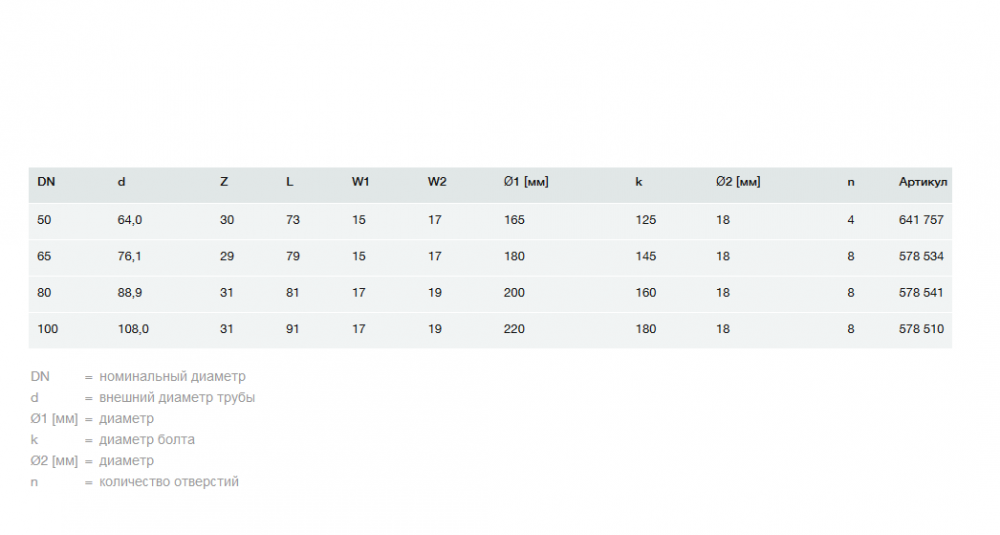Click the legend text 'внешний диаметр трубы'
Screen dimensions: 1000x535
[x=177, y=398]
